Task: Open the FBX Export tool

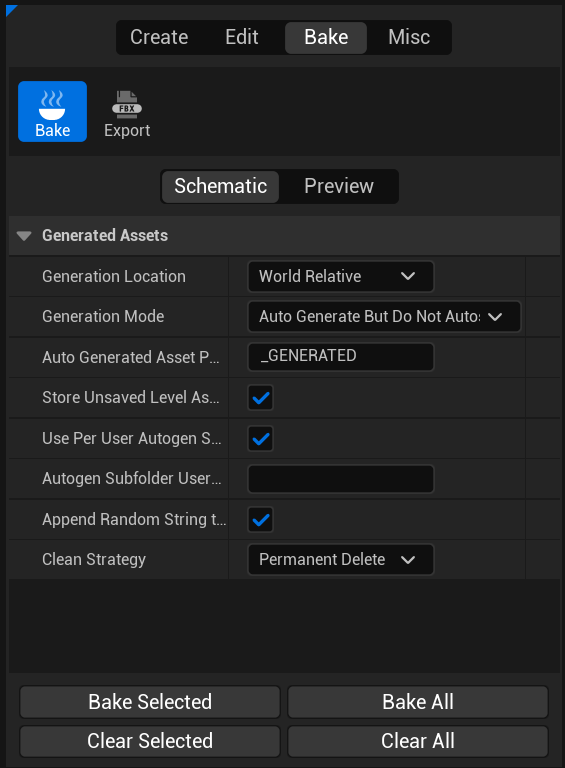Action: coord(127,114)
